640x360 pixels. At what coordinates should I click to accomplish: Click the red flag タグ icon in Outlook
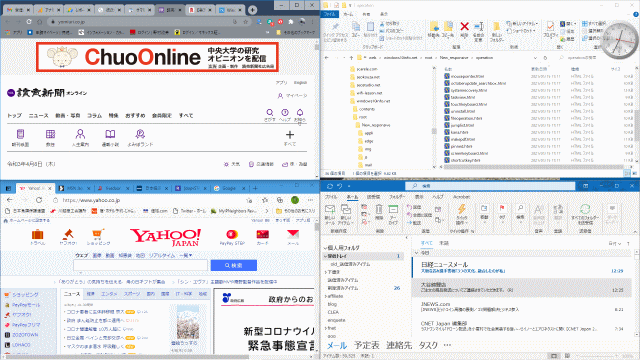[502, 208]
